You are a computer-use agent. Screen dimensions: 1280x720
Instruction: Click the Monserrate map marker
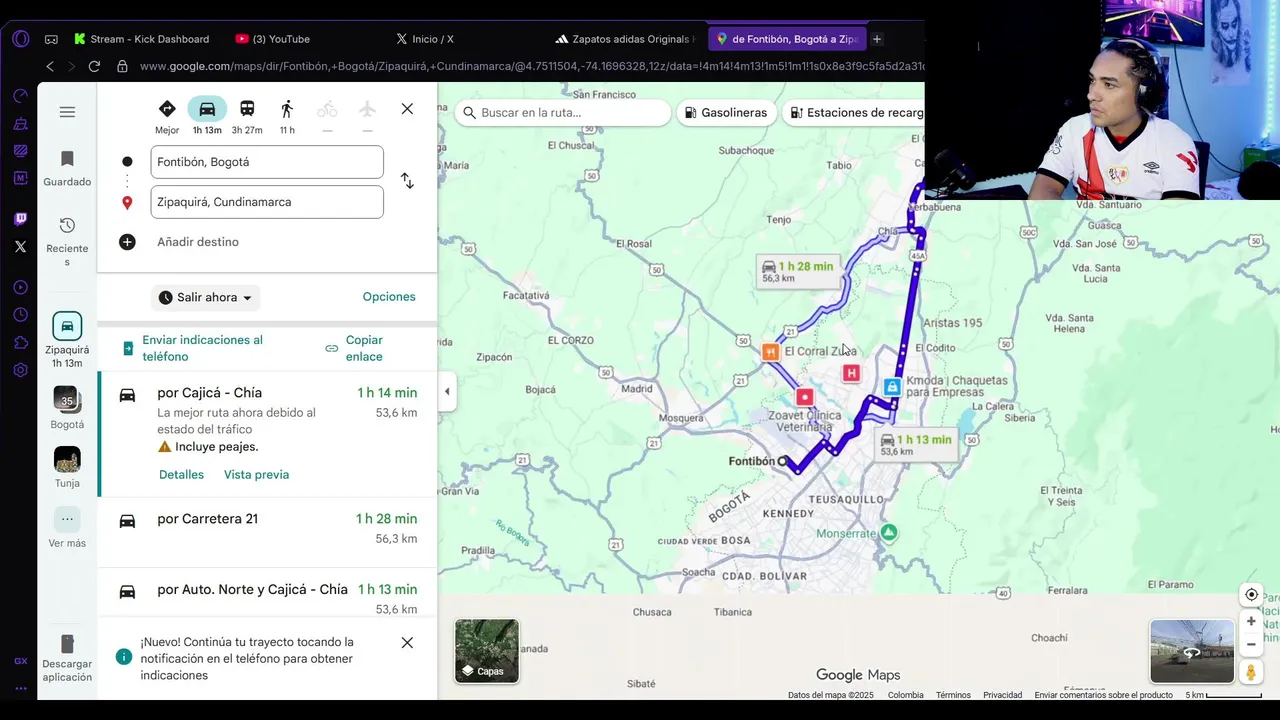coord(889,533)
